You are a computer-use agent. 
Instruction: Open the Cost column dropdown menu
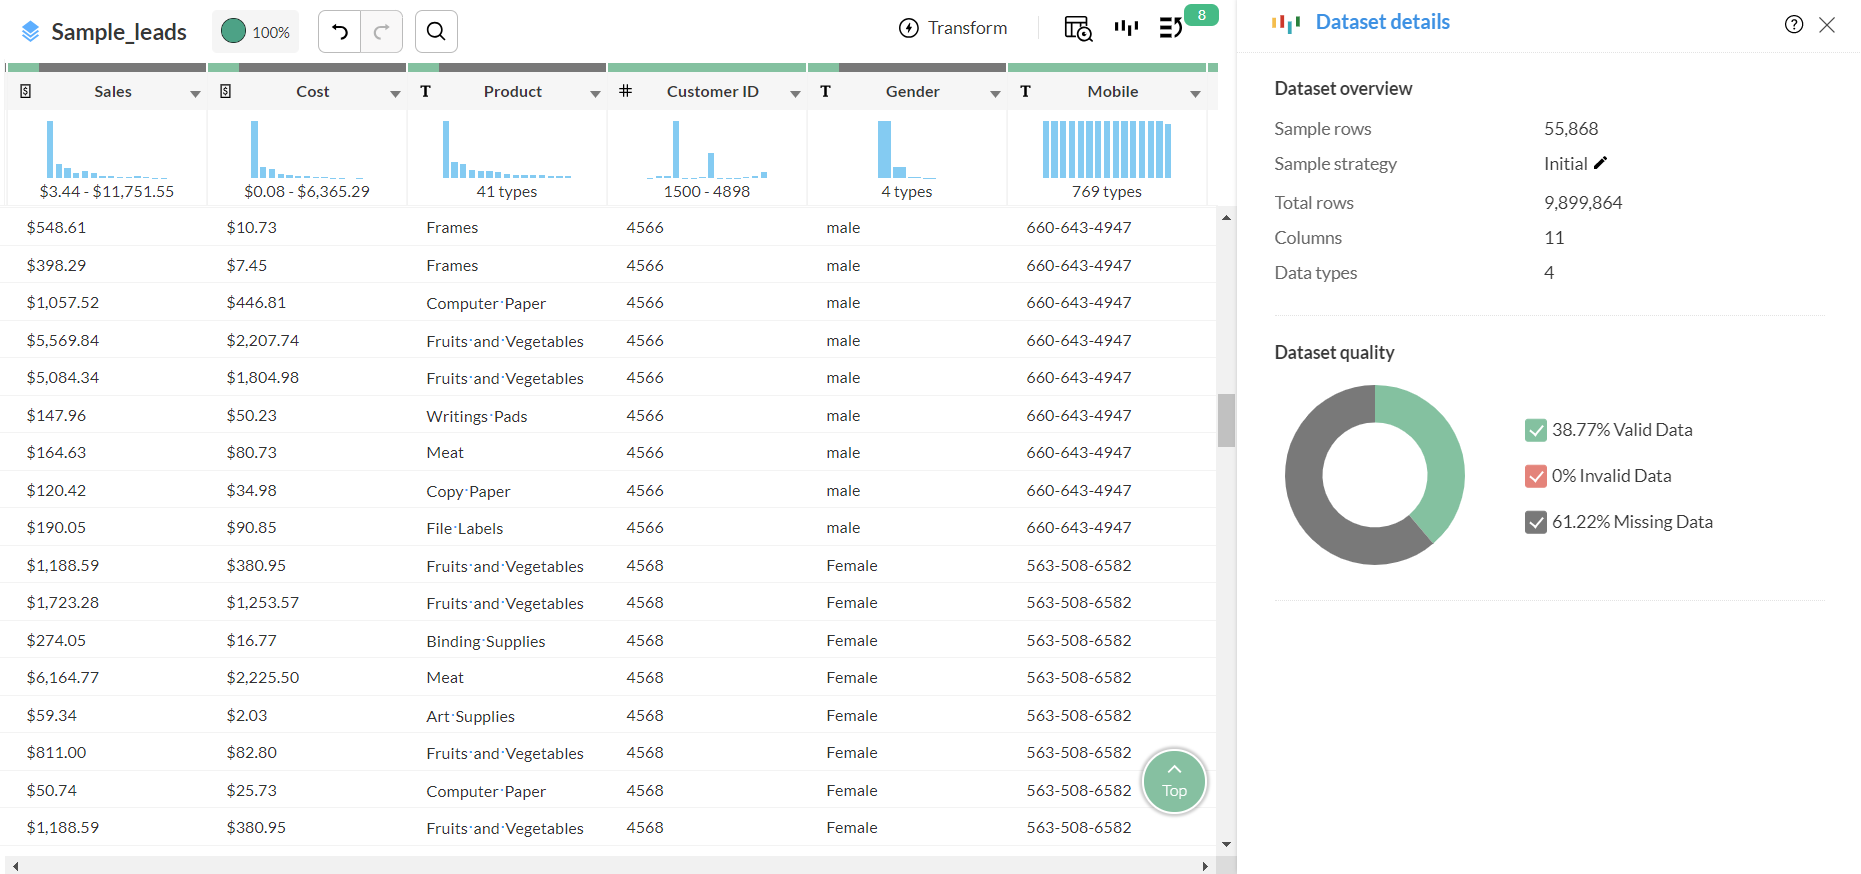(395, 93)
